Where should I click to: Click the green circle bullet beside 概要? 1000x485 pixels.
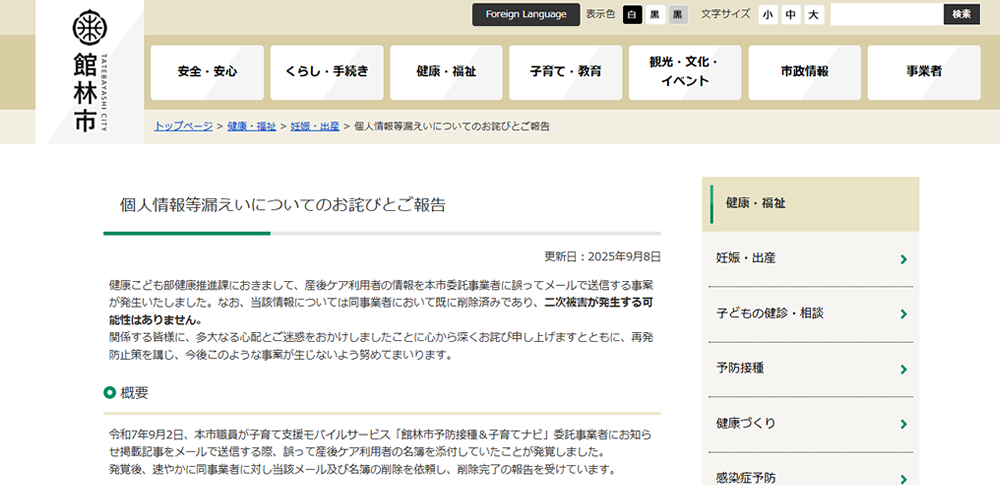(x=110, y=393)
